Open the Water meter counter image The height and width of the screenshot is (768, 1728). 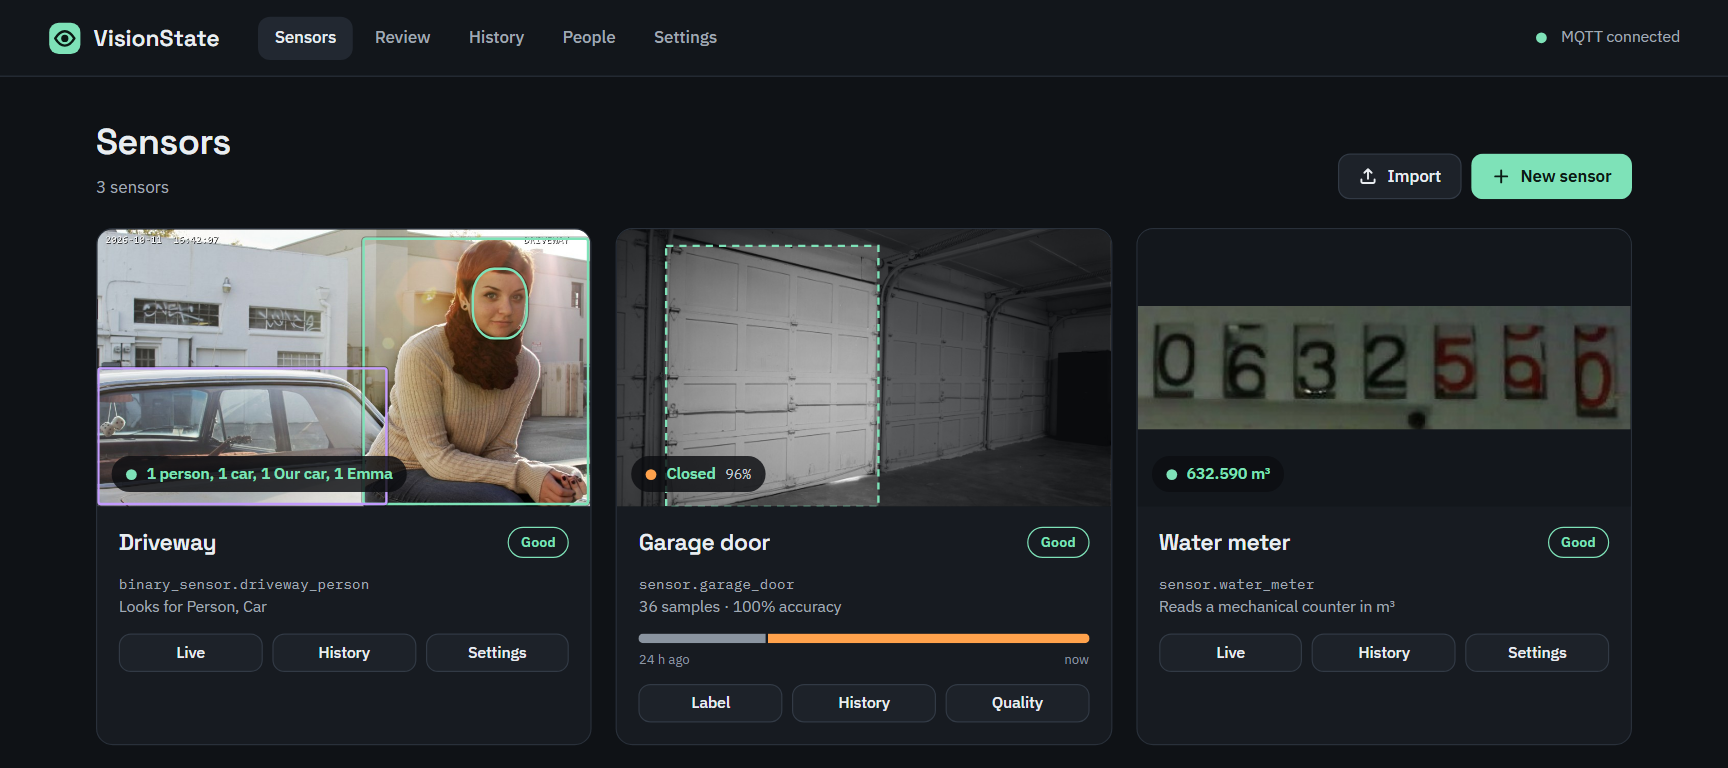[1384, 367]
